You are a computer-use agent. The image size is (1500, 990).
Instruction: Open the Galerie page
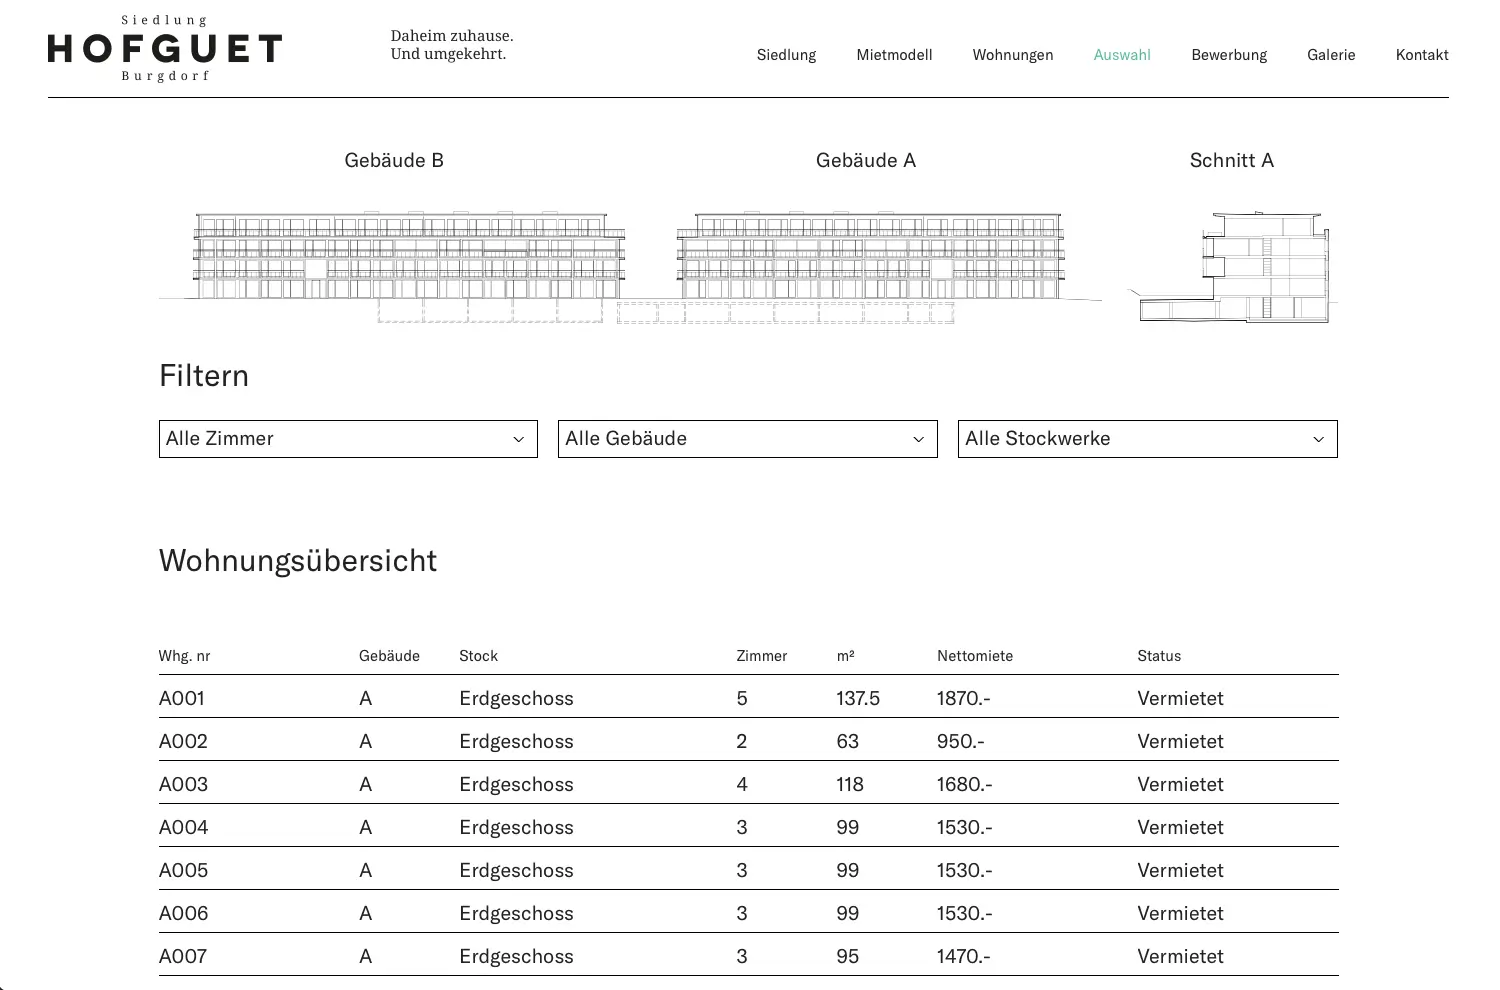[x=1331, y=55]
